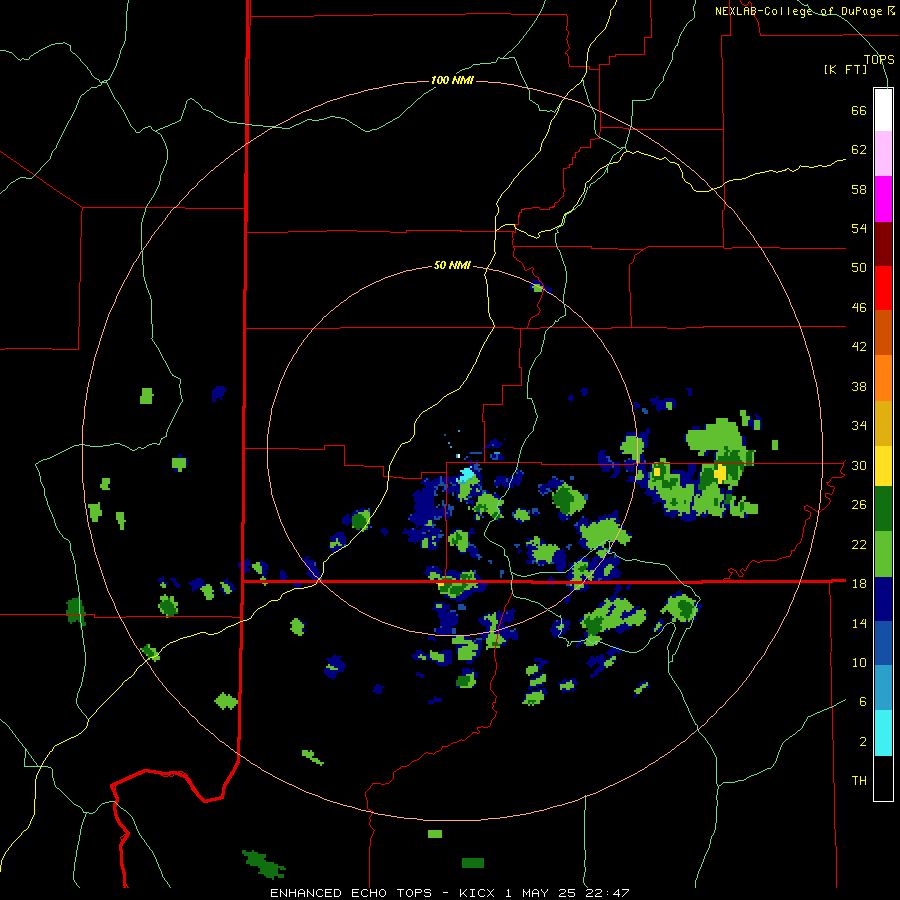Click legend value 30
This screenshot has height=900, width=900.
click(859, 465)
